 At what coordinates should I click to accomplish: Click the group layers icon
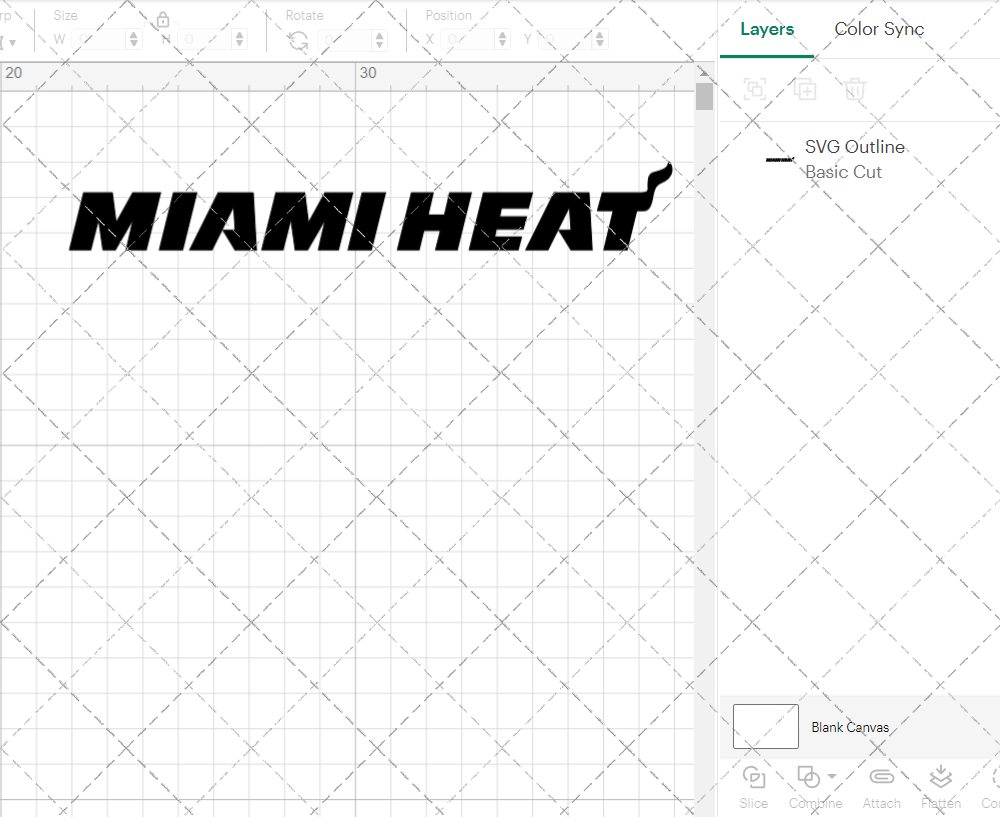(755, 89)
